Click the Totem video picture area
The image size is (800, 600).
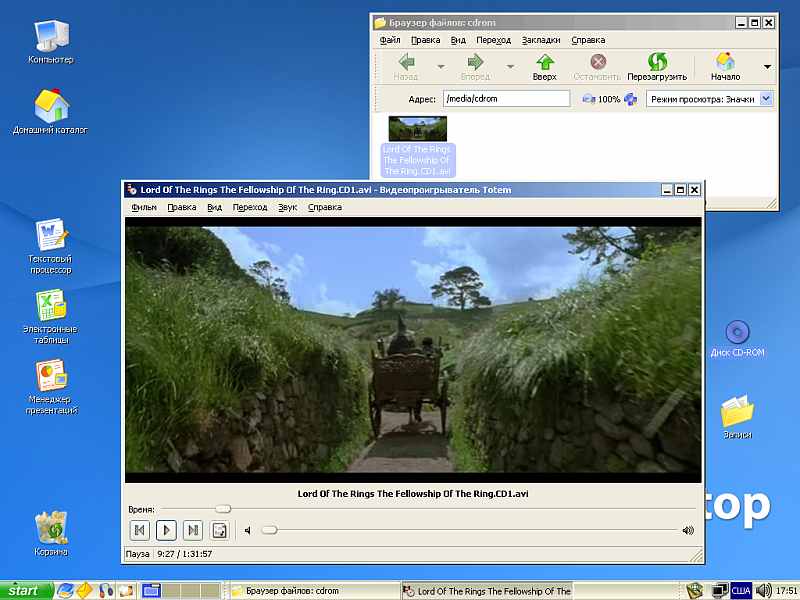413,350
